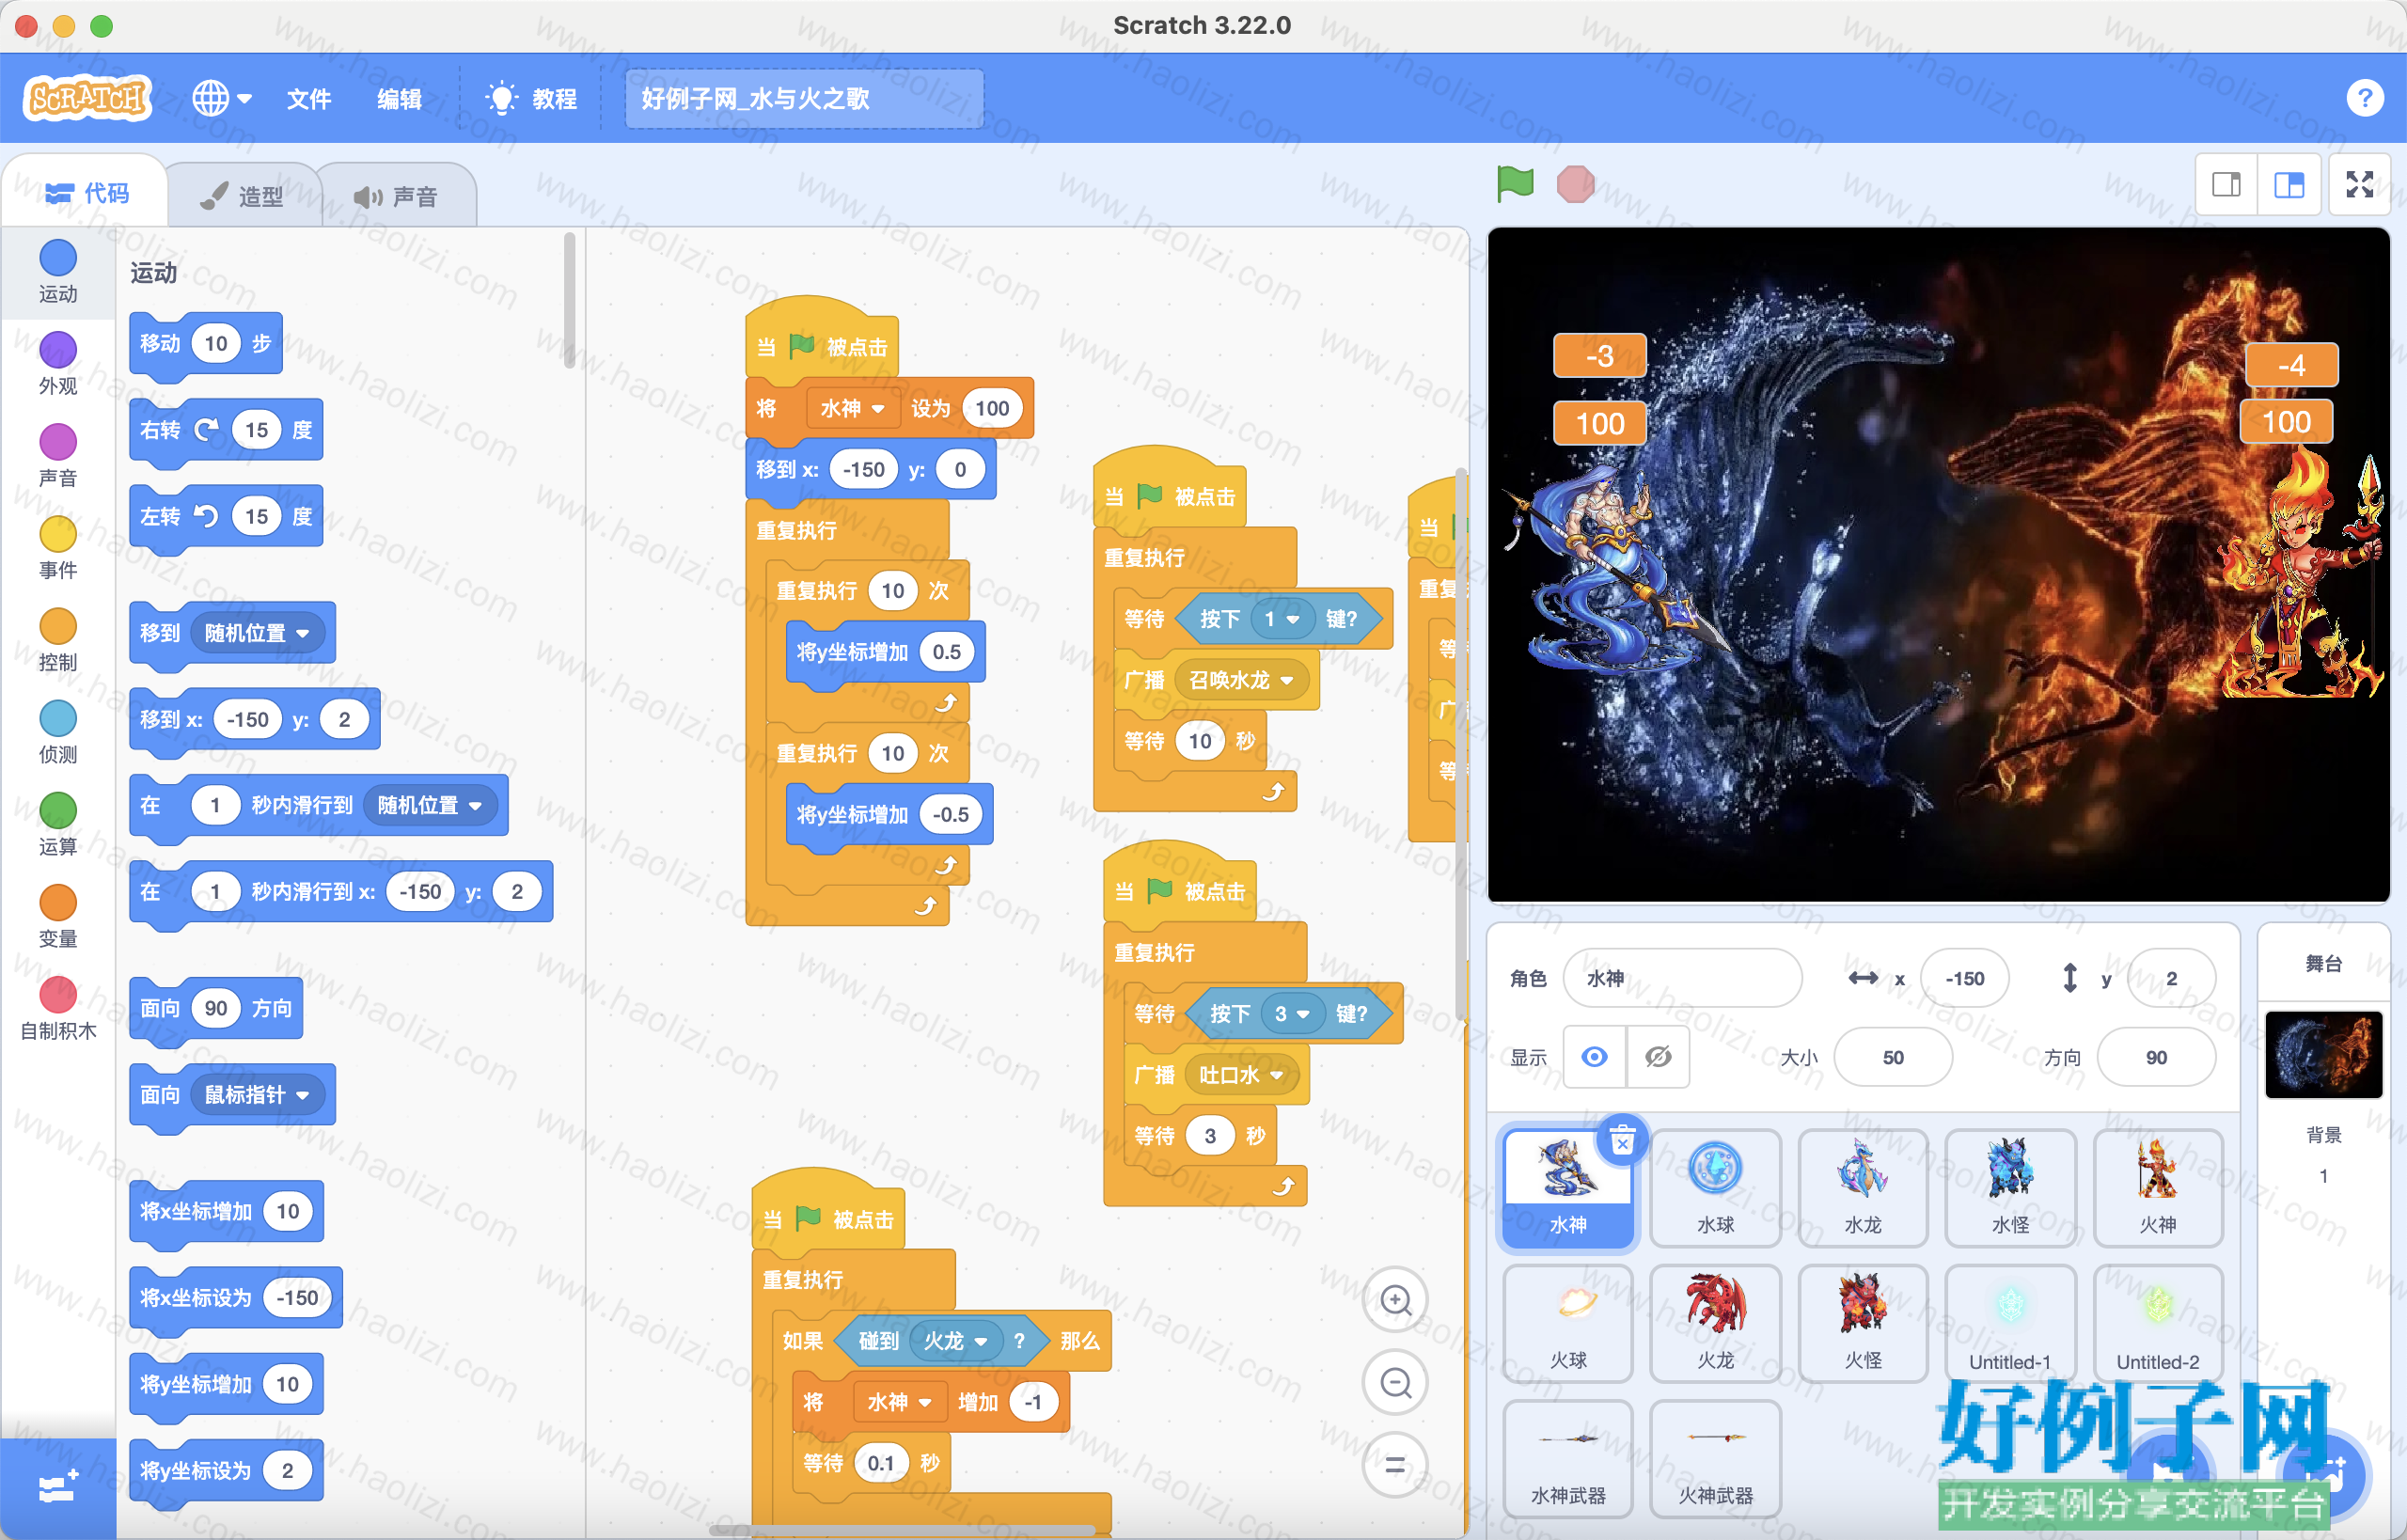Zoom in the code workspace
The width and height of the screenshot is (2407, 1540).
pos(1396,1300)
